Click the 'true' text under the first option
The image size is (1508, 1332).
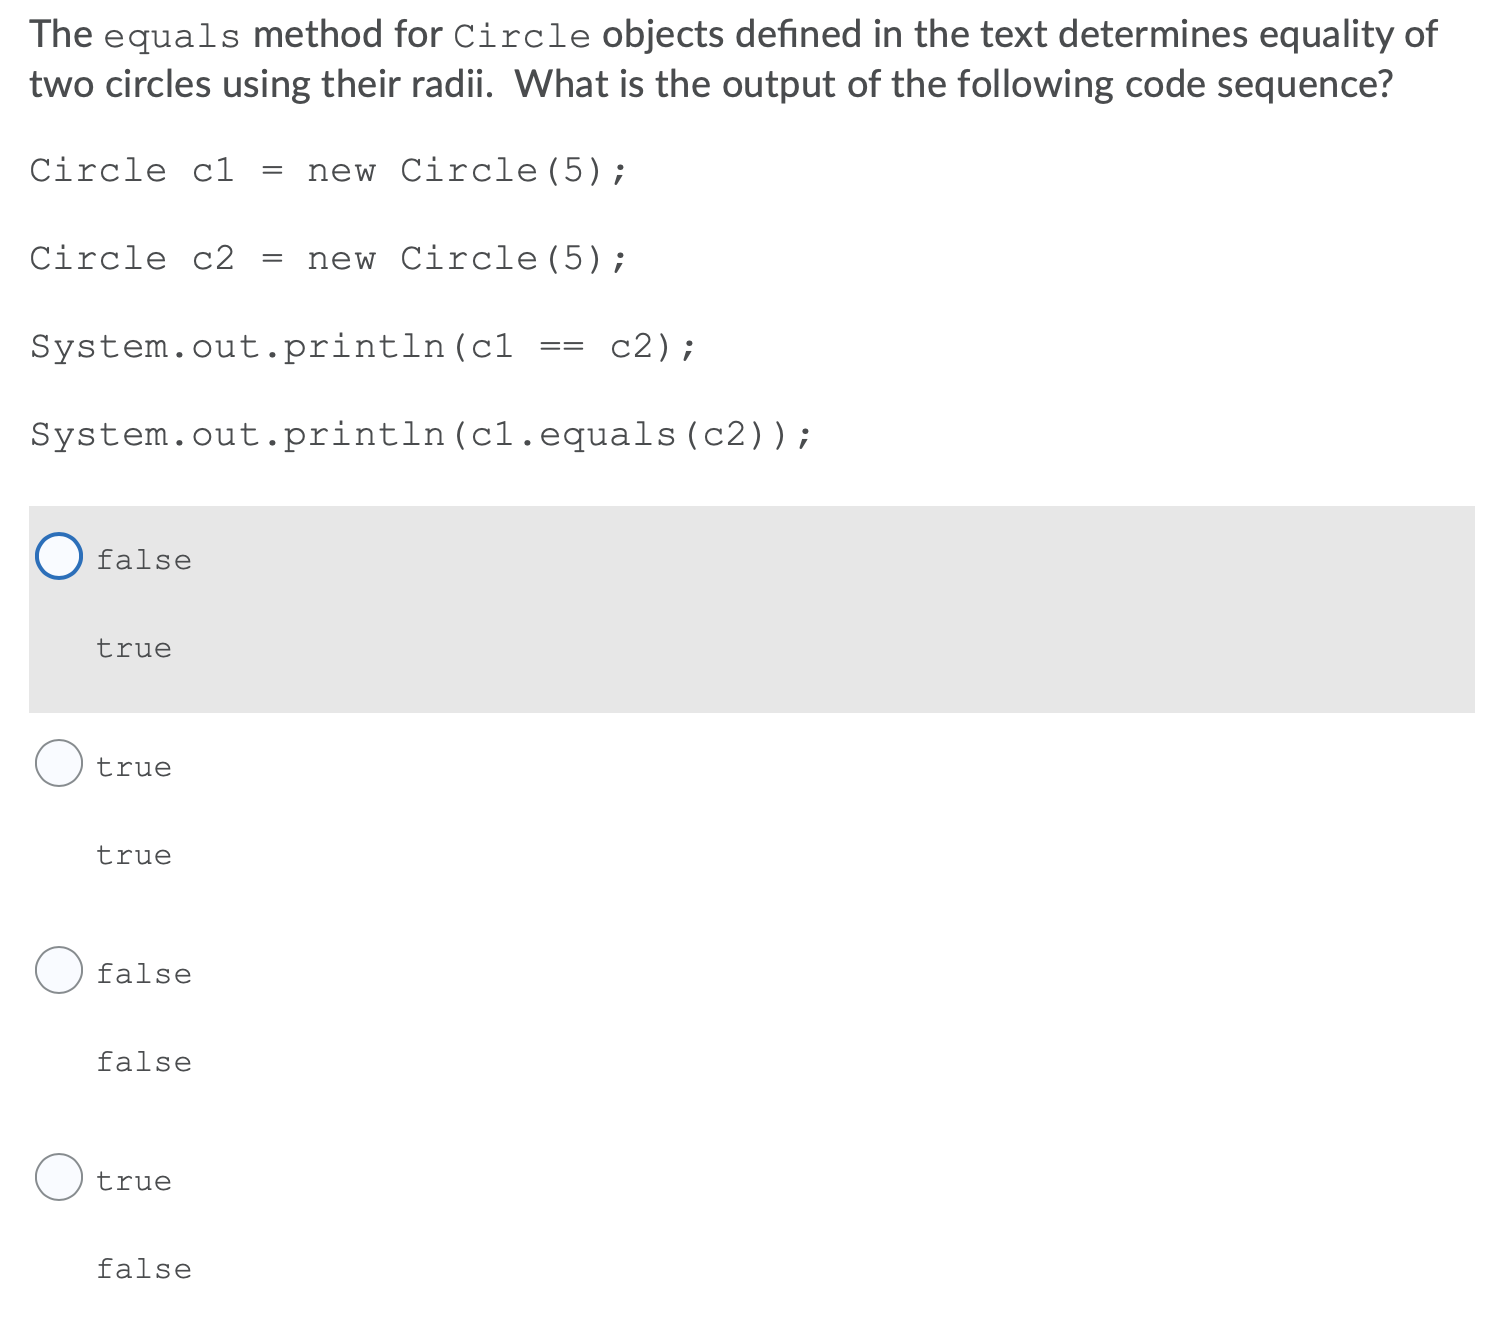[134, 648]
